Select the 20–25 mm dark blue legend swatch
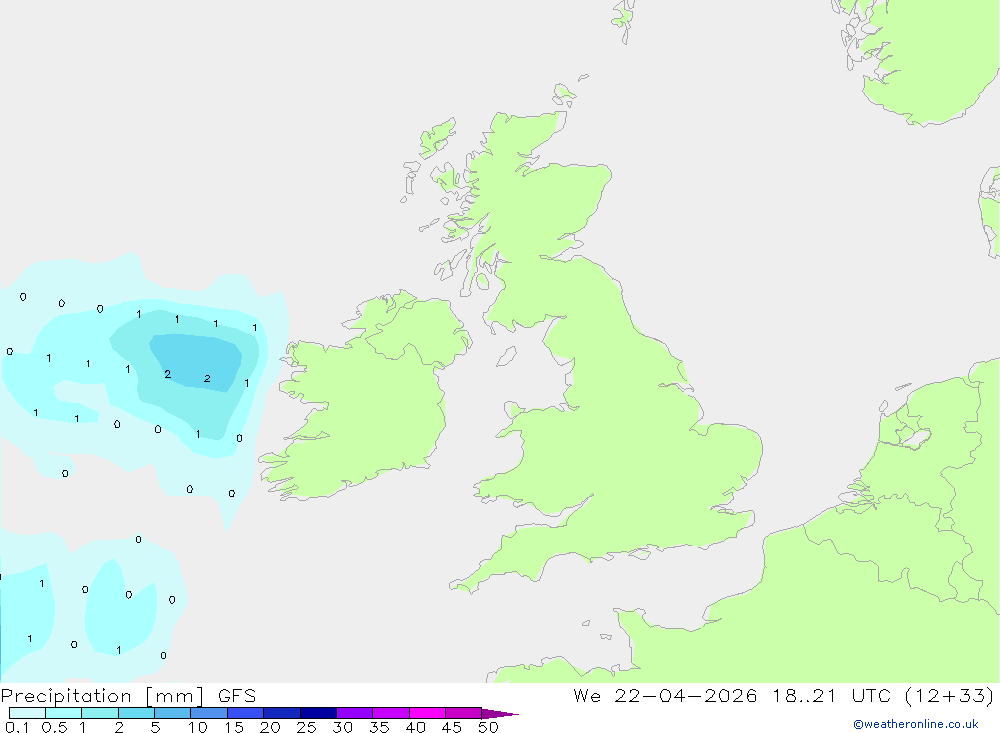1000x733 pixels. click(281, 713)
